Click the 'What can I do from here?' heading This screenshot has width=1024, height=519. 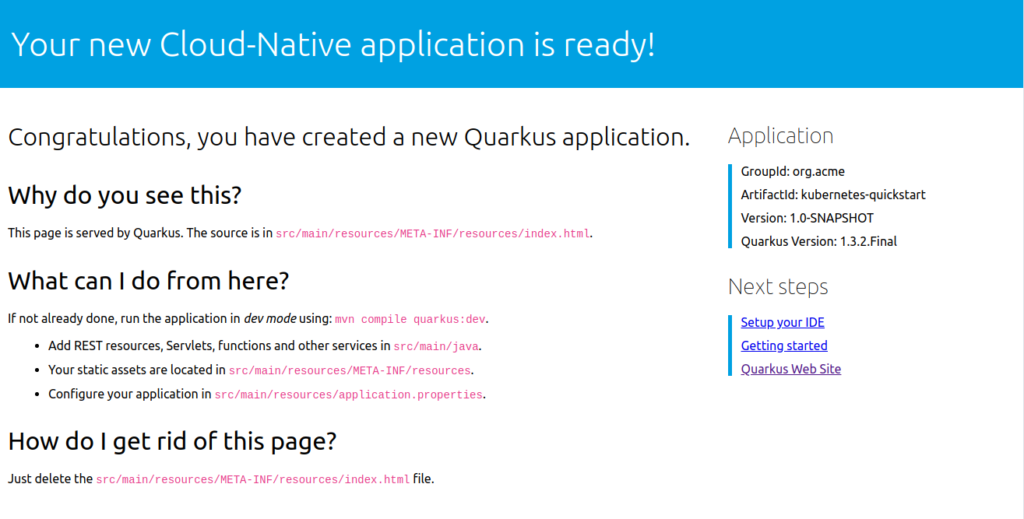coord(148,281)
